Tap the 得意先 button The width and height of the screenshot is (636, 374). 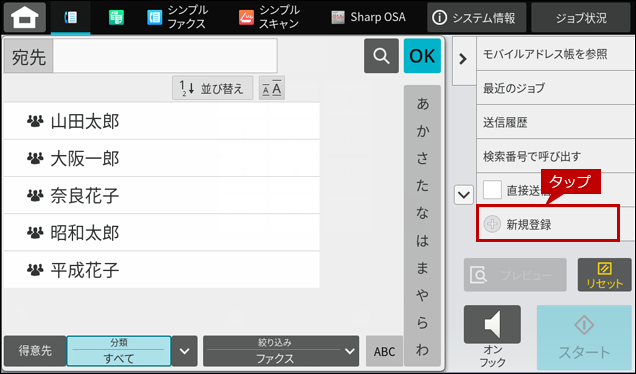click(35, 351)
